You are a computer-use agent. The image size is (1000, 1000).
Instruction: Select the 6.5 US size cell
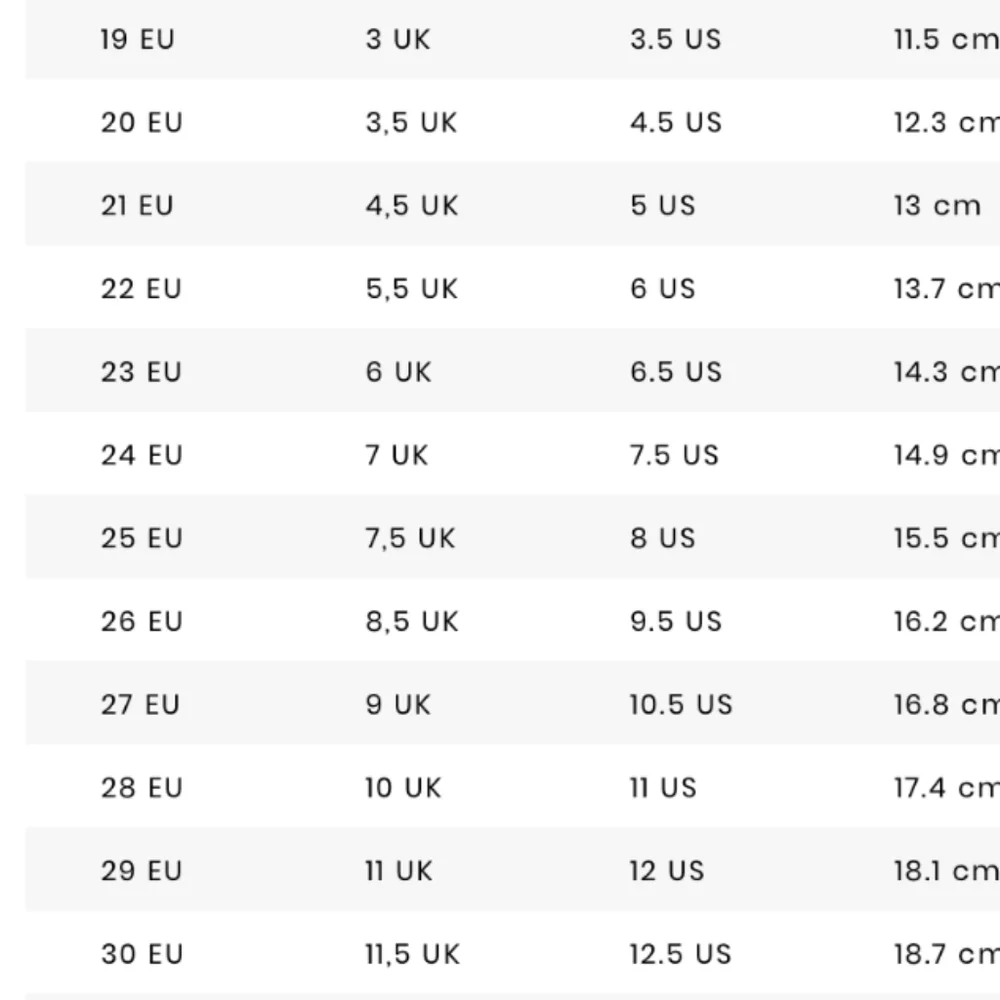pyautogui.click(x=676, y=372)
